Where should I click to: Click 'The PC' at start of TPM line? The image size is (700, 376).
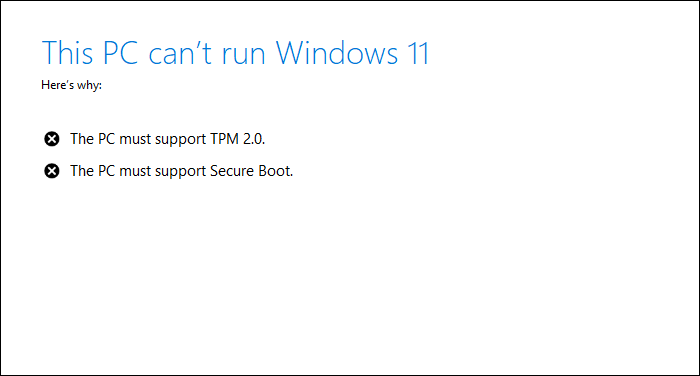pos(93,139)
